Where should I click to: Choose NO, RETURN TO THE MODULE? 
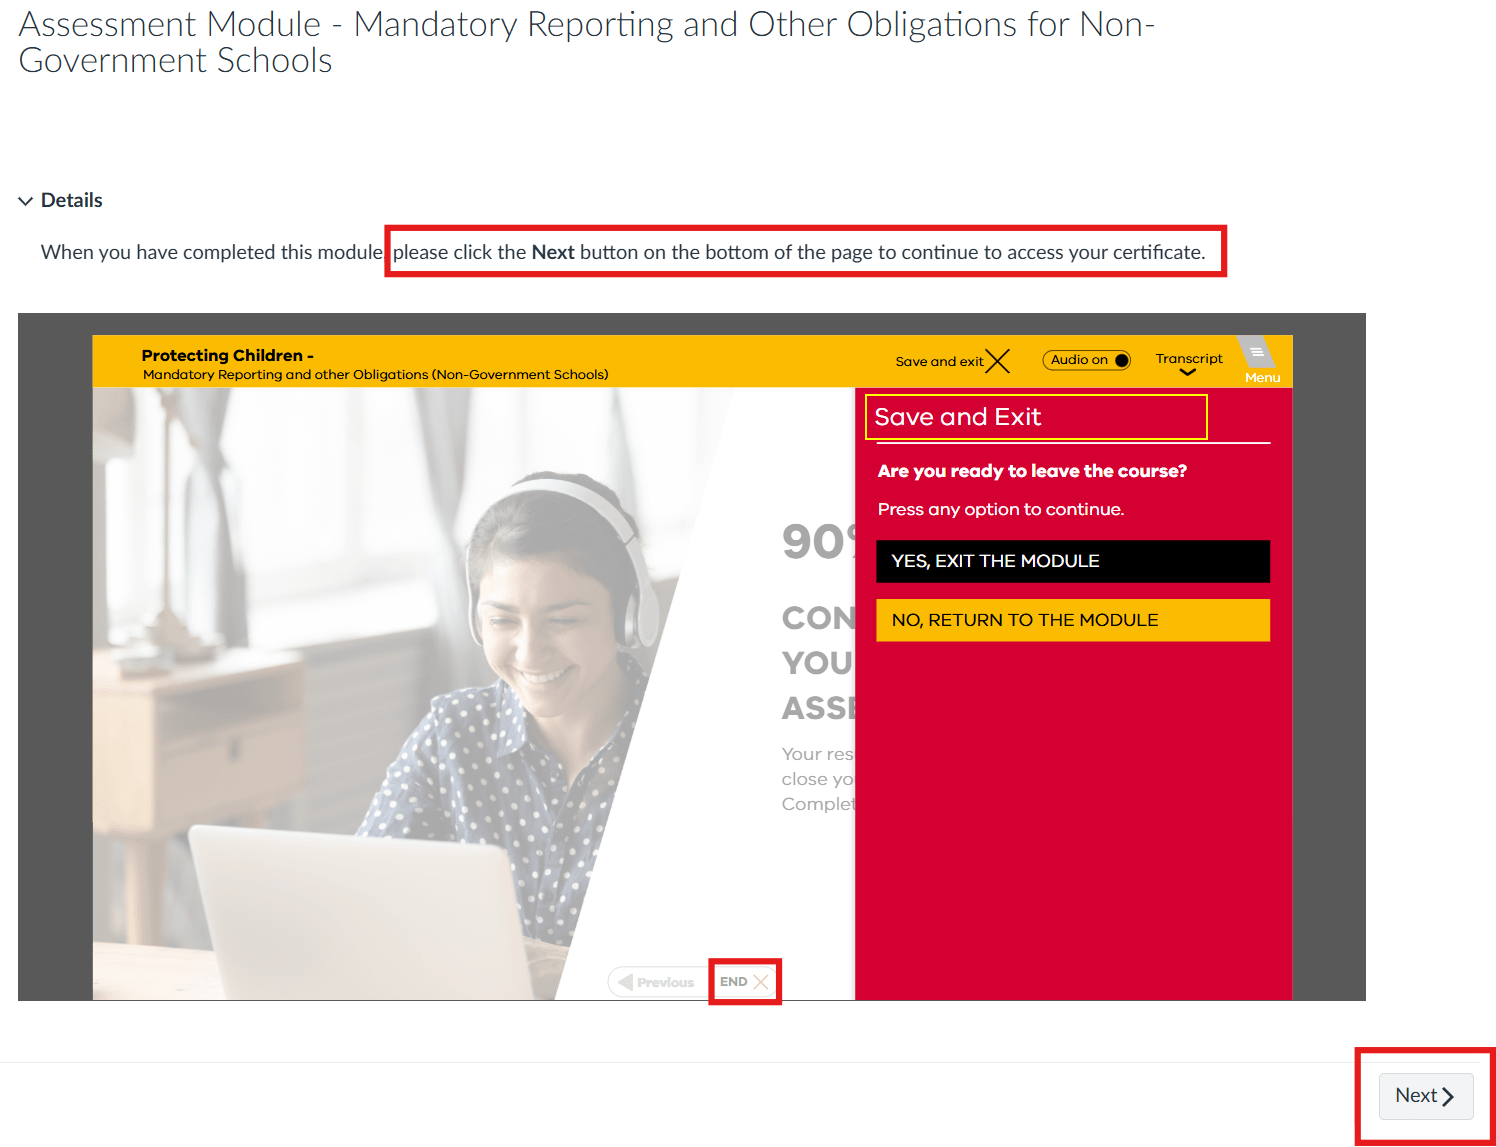click(1072, 620)
